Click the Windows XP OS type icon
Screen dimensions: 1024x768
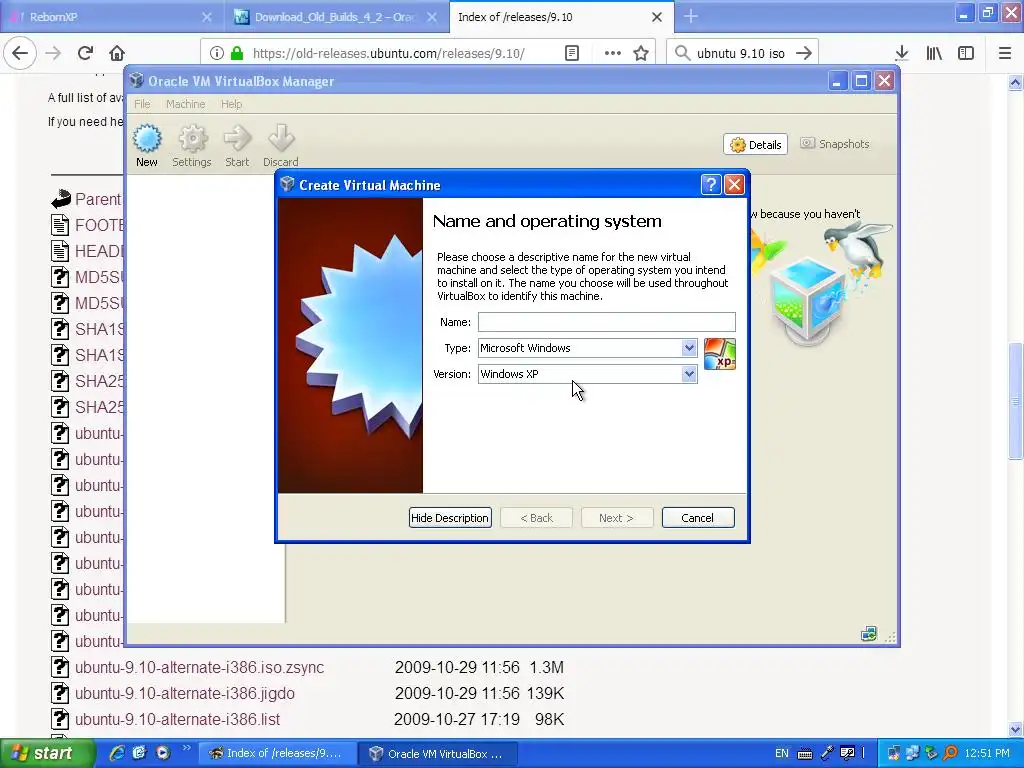(720, 354)
